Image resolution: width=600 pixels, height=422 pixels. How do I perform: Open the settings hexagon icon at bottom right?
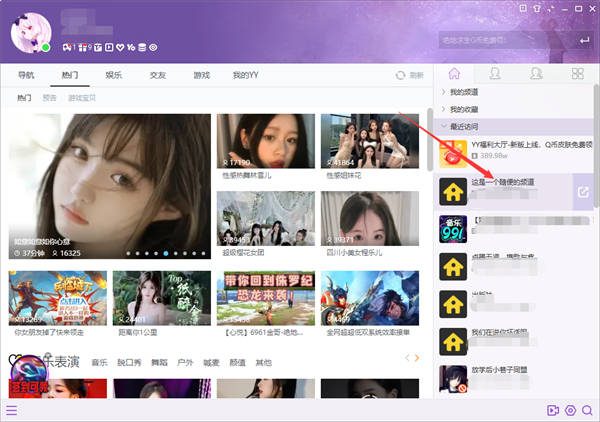pyautogui.click(x=570, y=411)
